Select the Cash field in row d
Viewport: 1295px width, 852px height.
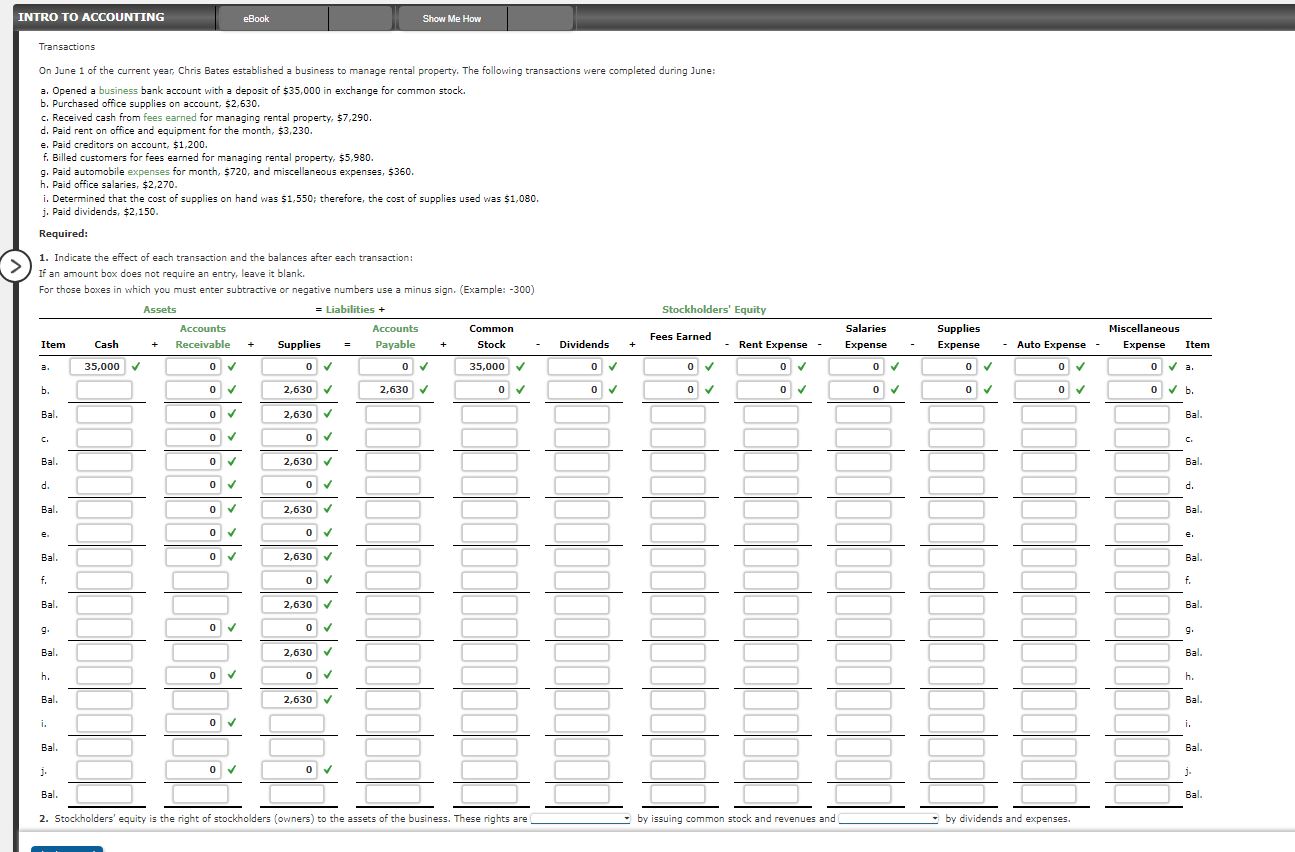104,485
